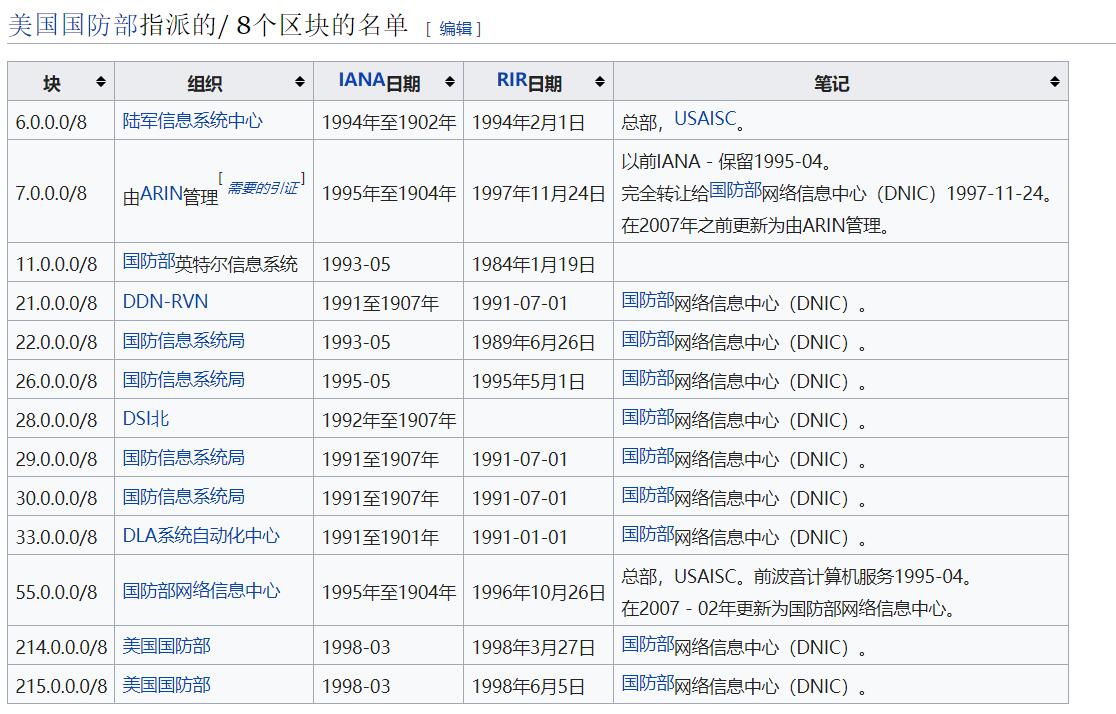
Task: Select the 21.0.0.0/8 block cell
Action: (x=61, y=302)
